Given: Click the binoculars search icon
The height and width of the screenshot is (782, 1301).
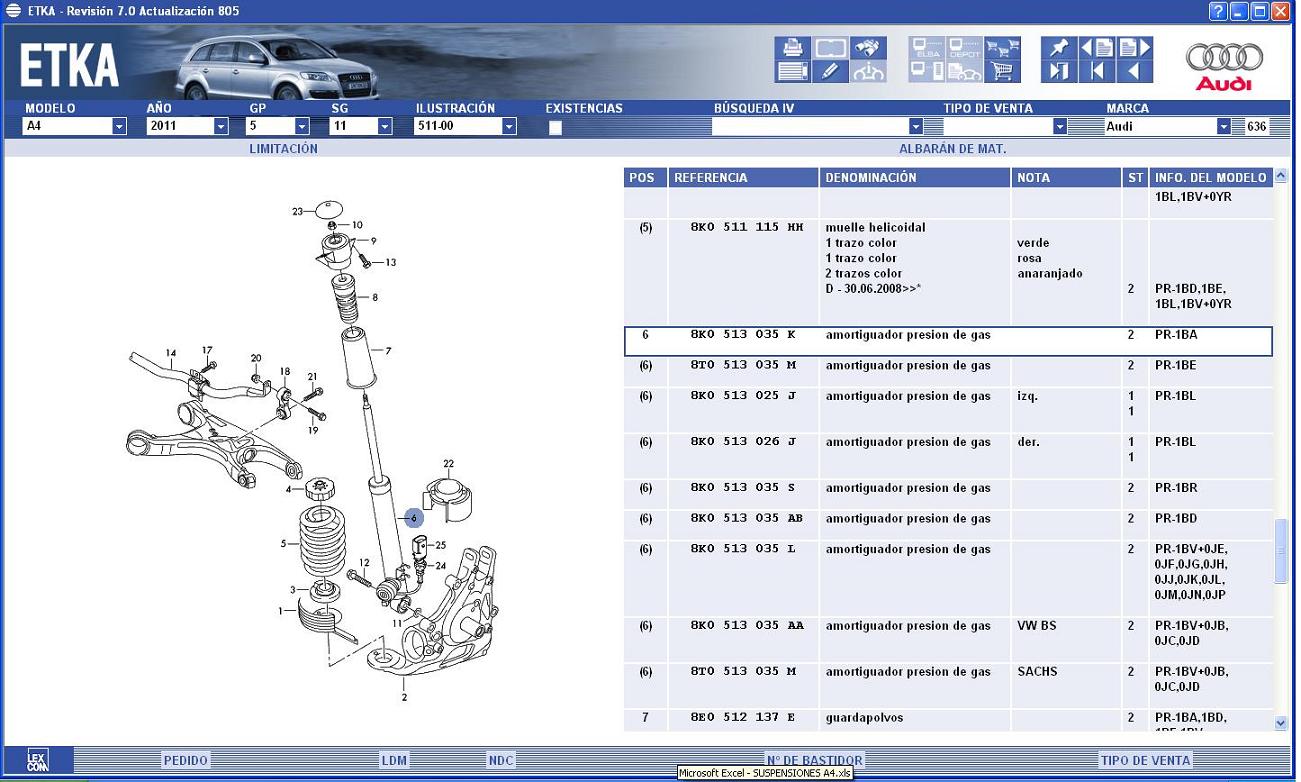Looking at the screenshot, I should 868,48.
